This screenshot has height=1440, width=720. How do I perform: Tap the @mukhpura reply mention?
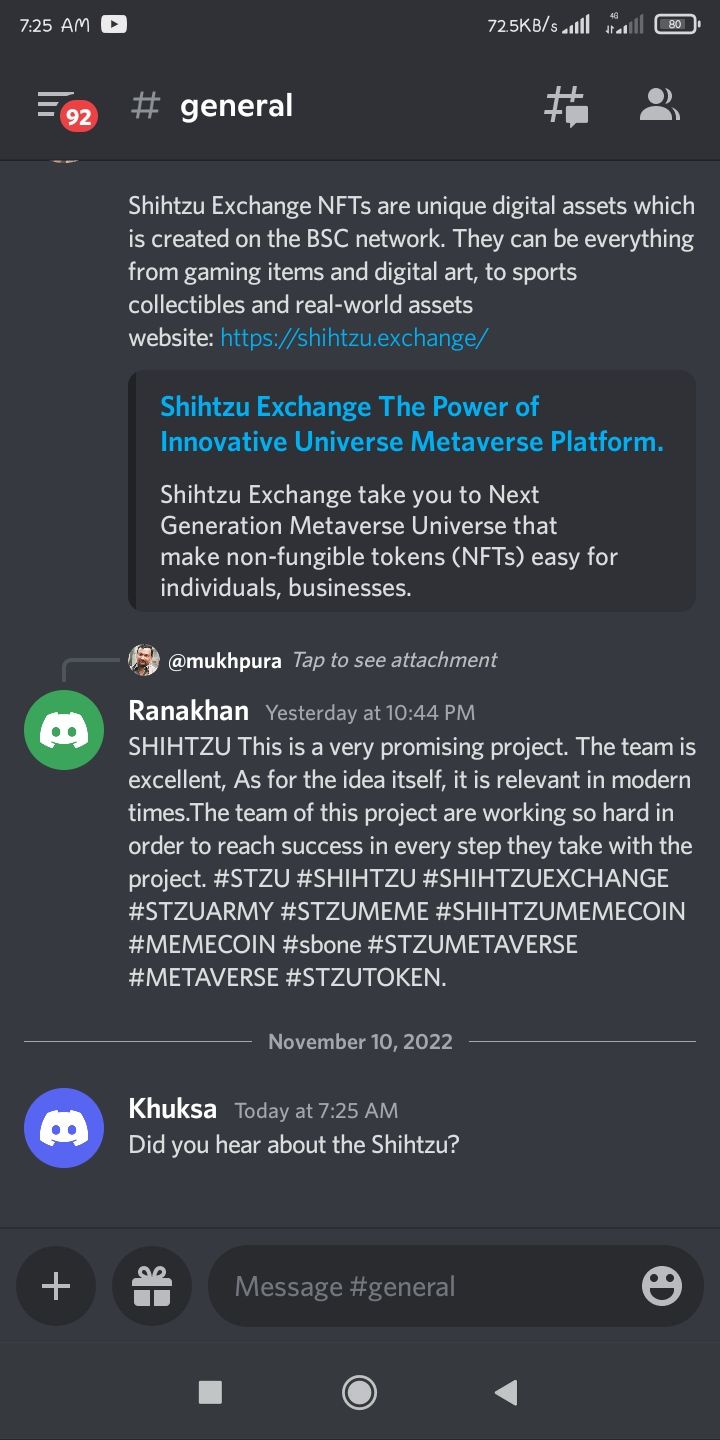pyautogui.click(x=225, y=661)
